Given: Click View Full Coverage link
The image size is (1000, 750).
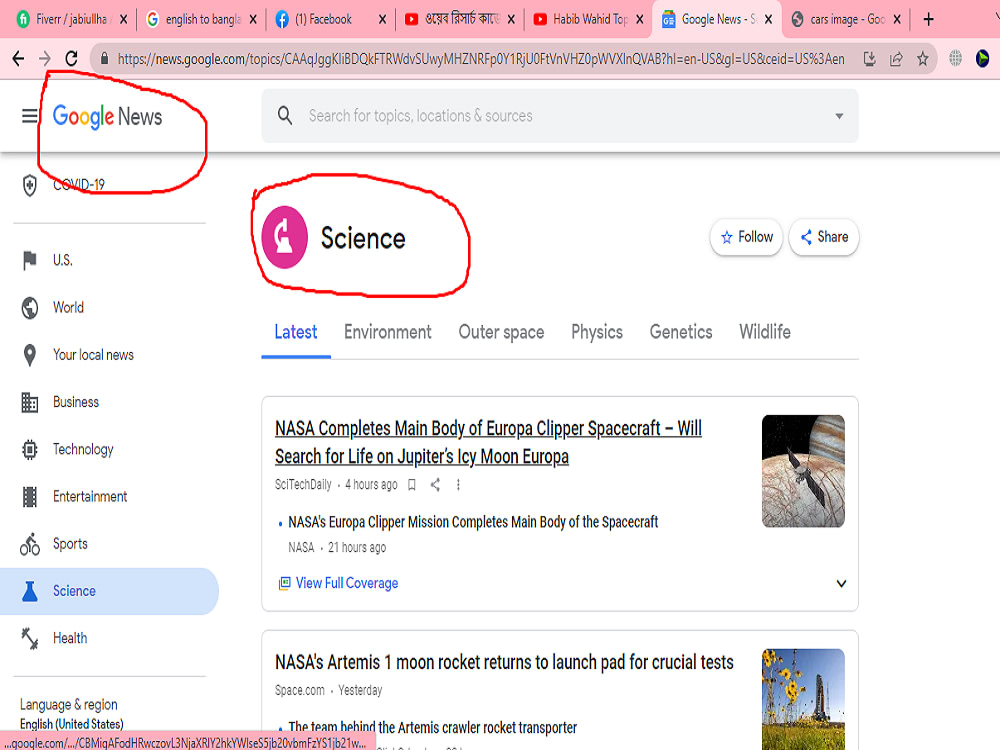Looking at the screenshot, I should [347, 583].
